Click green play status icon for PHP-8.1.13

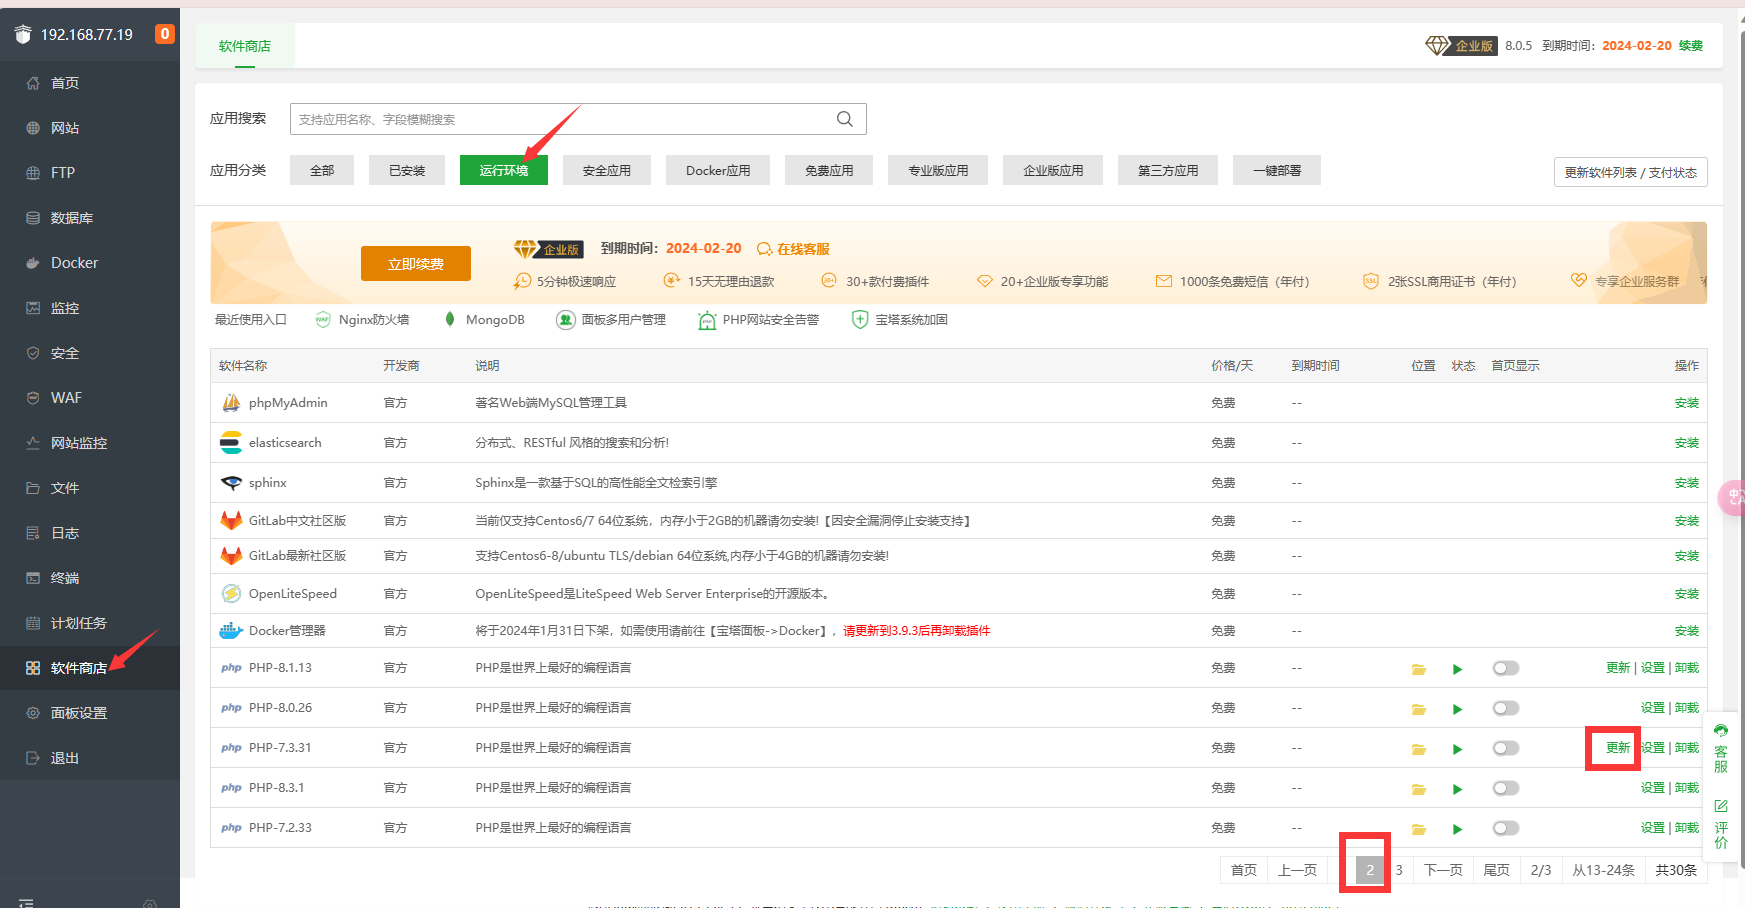point(1457,669)
